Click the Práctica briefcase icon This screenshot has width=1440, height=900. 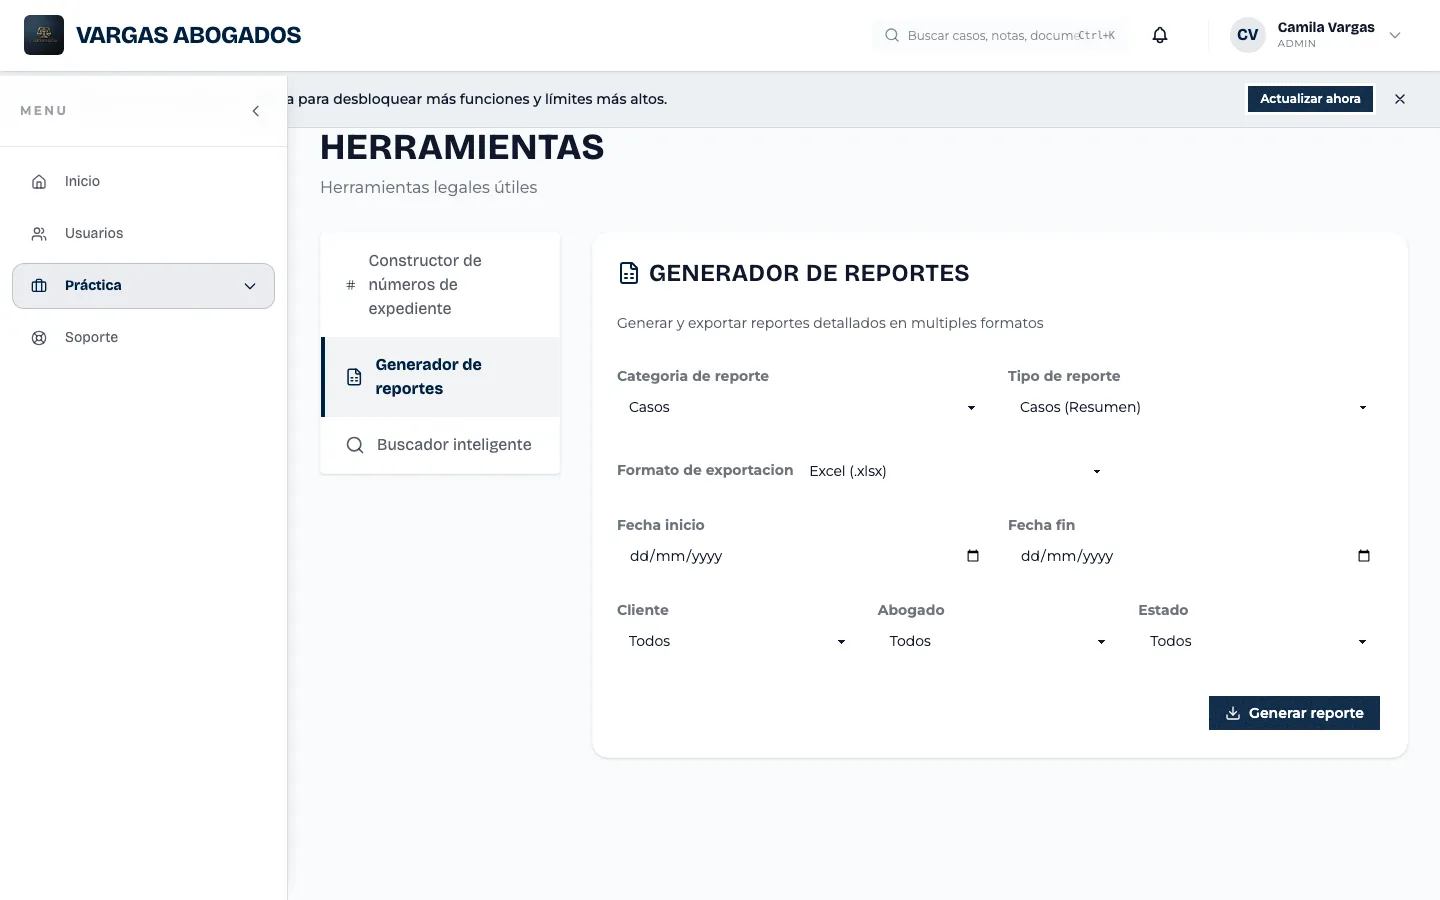(x=39, y=286)
